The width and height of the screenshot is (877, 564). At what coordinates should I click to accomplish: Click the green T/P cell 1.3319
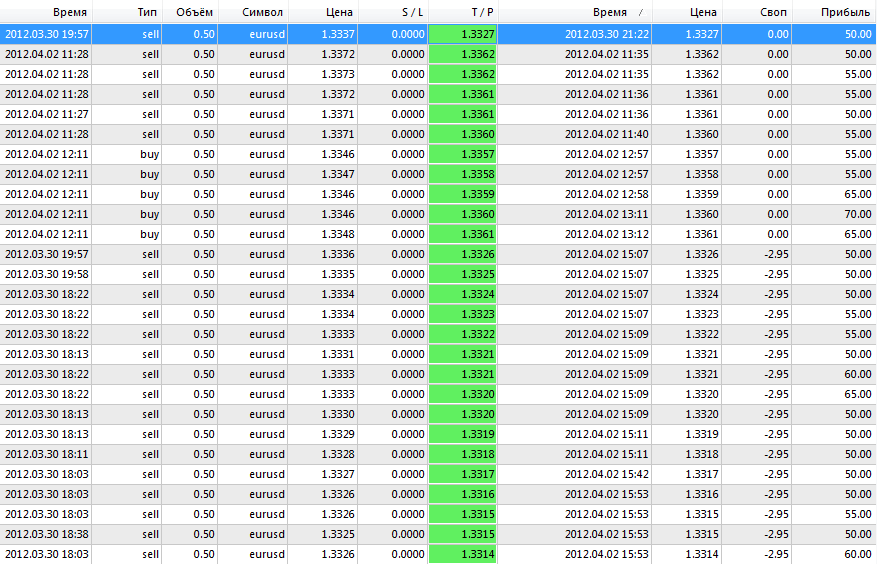463,434
